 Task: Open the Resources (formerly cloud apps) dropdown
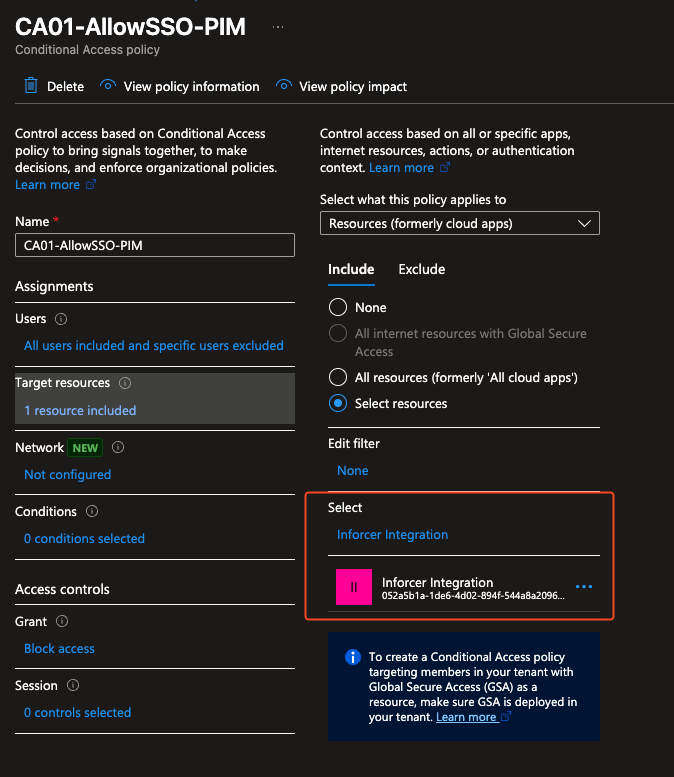coord(459,223)
